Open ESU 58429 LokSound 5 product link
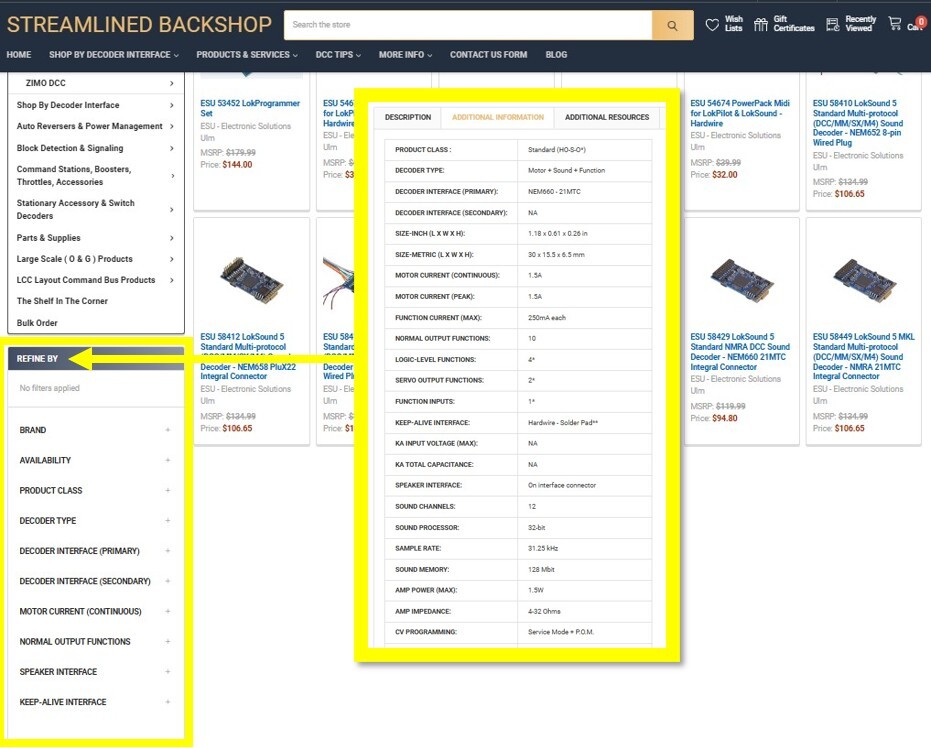 pos(740,351)
